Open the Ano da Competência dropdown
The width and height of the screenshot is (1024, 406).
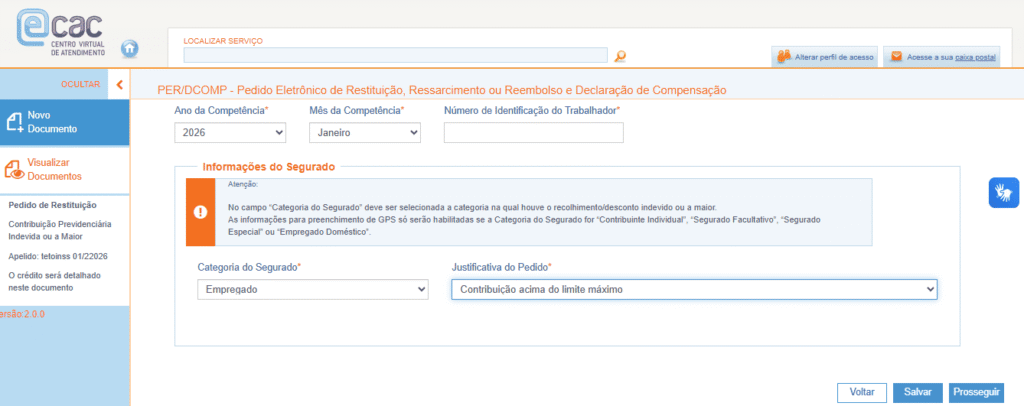pos(230,132)
